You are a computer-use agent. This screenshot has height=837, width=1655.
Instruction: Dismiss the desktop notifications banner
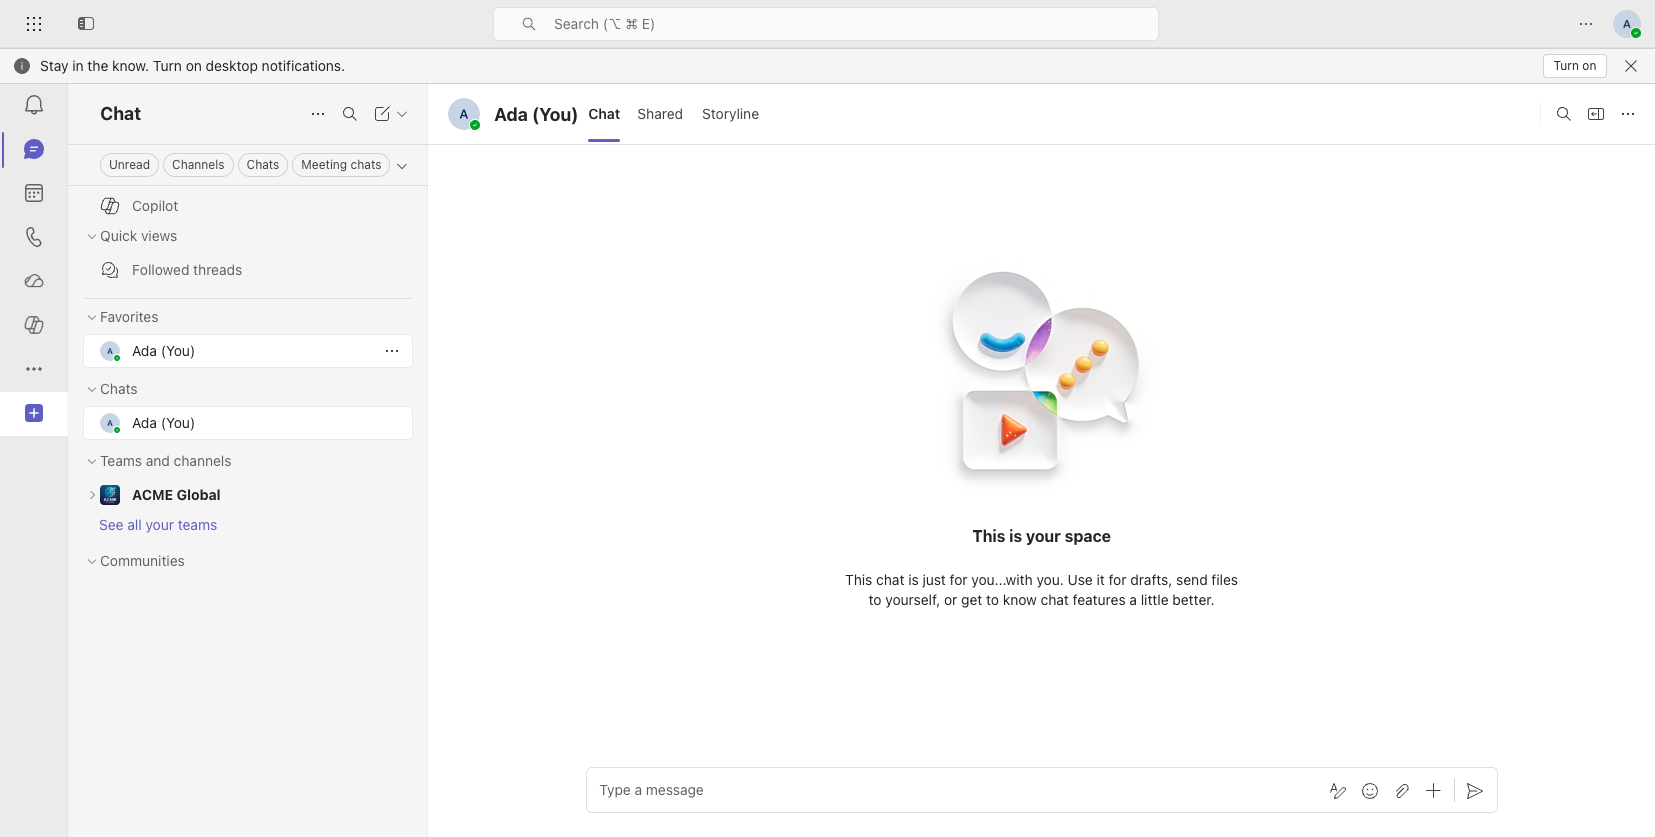(x=1631, y=66)
